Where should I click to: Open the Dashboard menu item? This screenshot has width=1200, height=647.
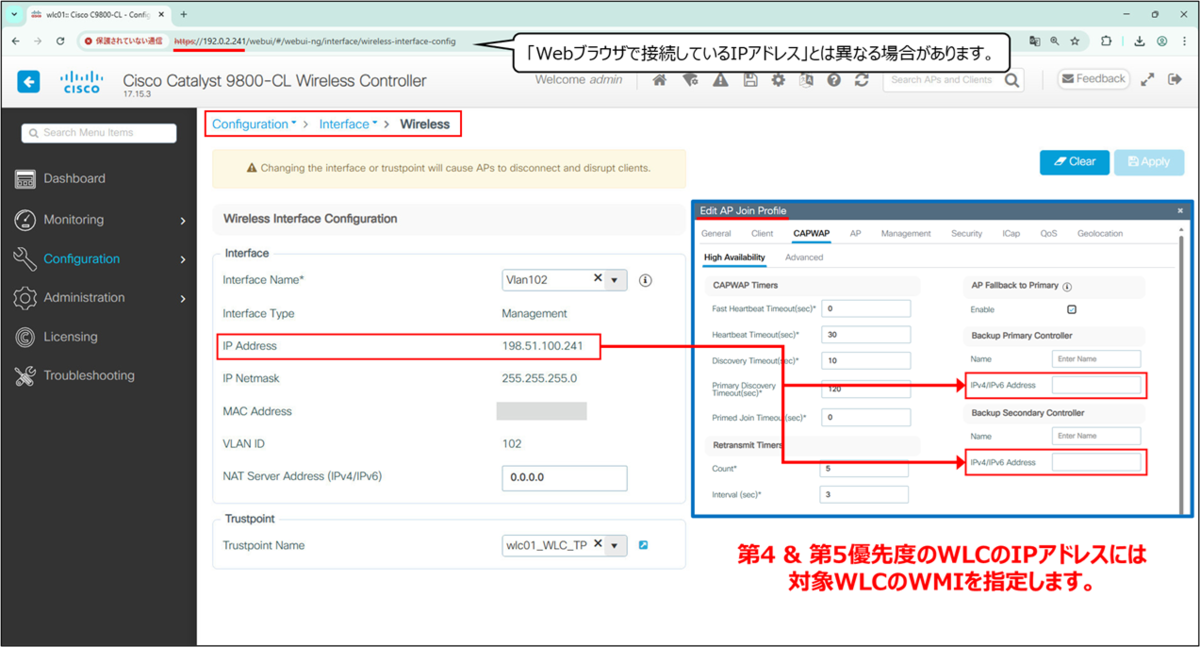tap(74, 179)
